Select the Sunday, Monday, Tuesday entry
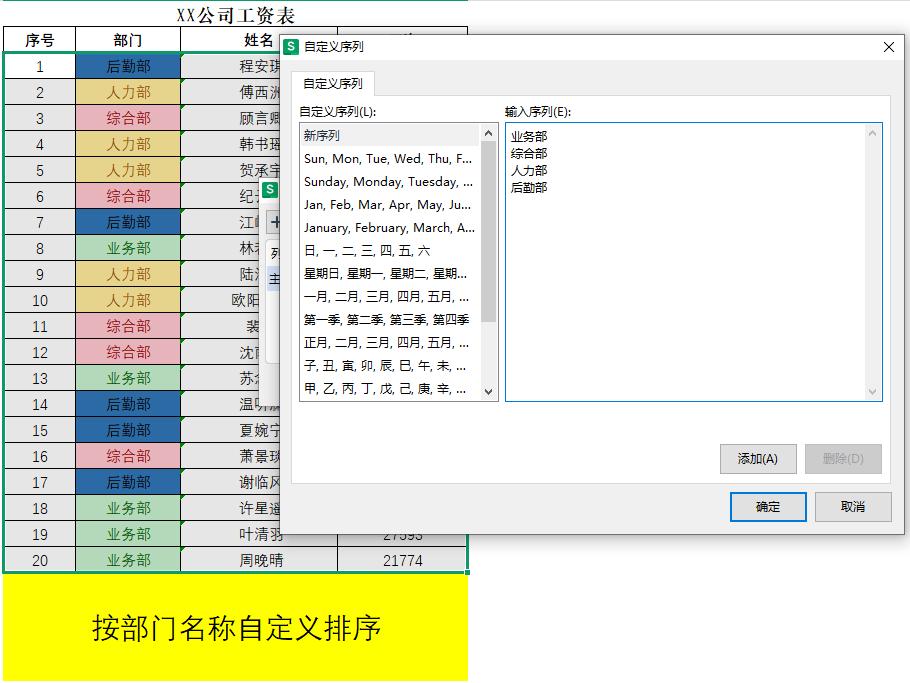910x683 pixels. 391,182
